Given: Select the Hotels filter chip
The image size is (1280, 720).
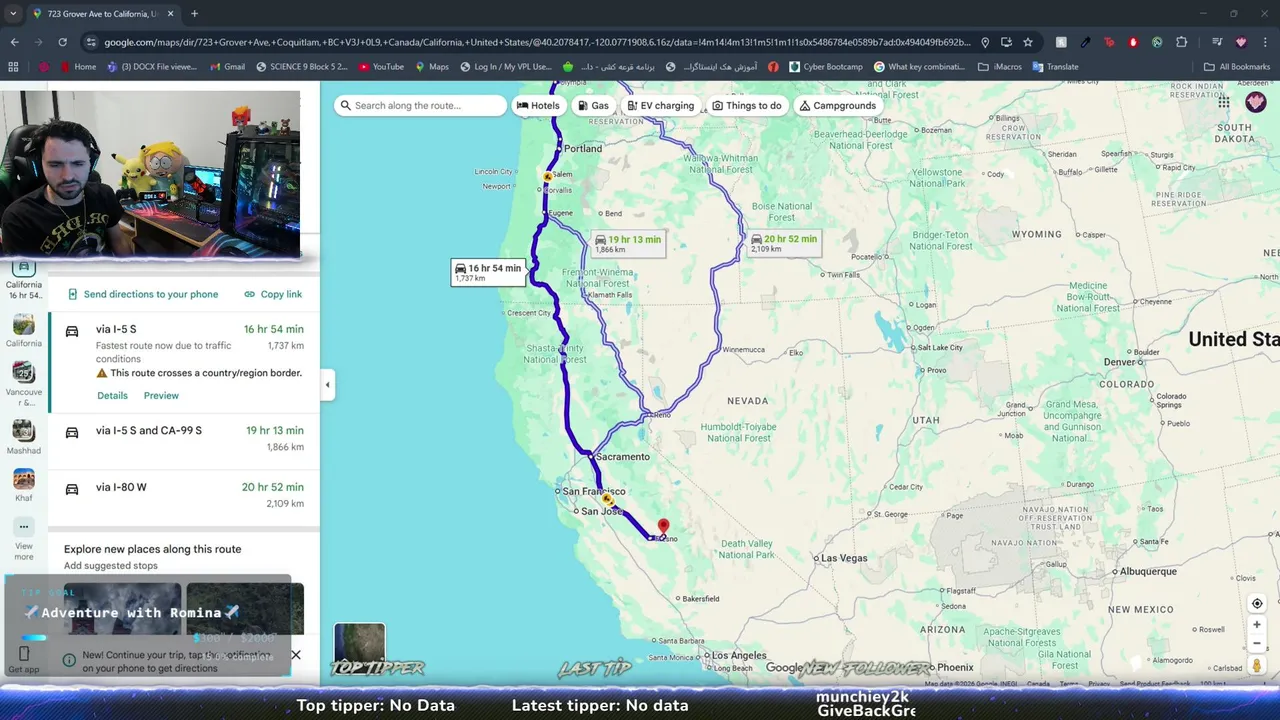Looking at the screenshot, I should [x=538, y=106].
